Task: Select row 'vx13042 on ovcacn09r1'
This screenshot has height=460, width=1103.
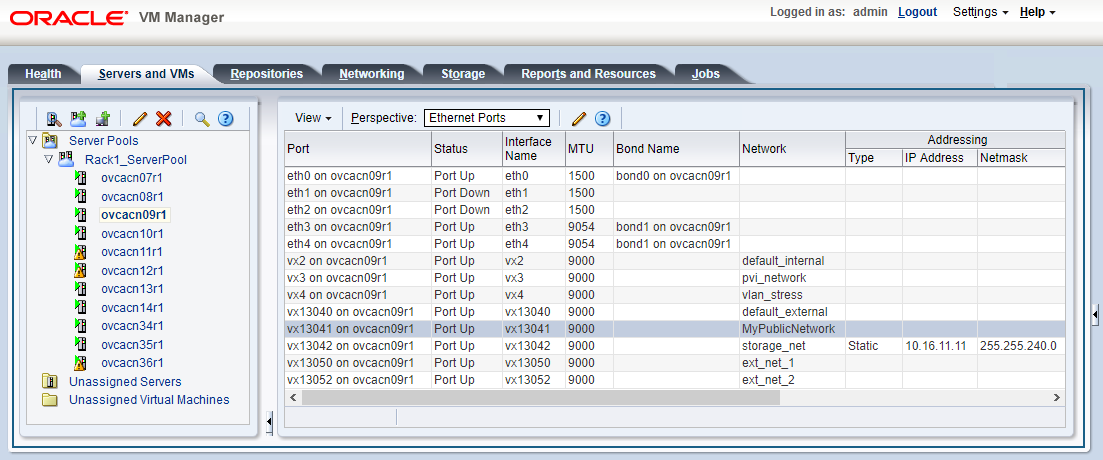Action: pyautogui.click(x=675, y=345)
